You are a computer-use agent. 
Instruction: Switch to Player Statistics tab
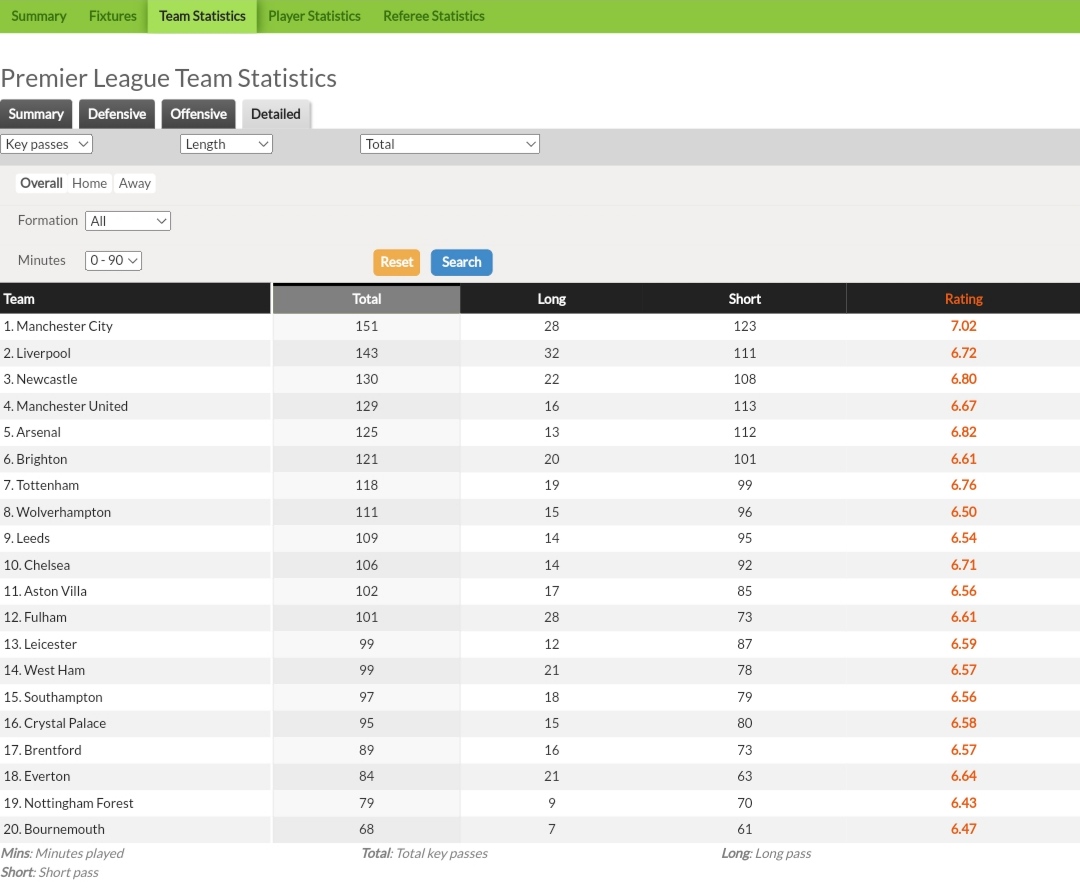click(314, 16)
